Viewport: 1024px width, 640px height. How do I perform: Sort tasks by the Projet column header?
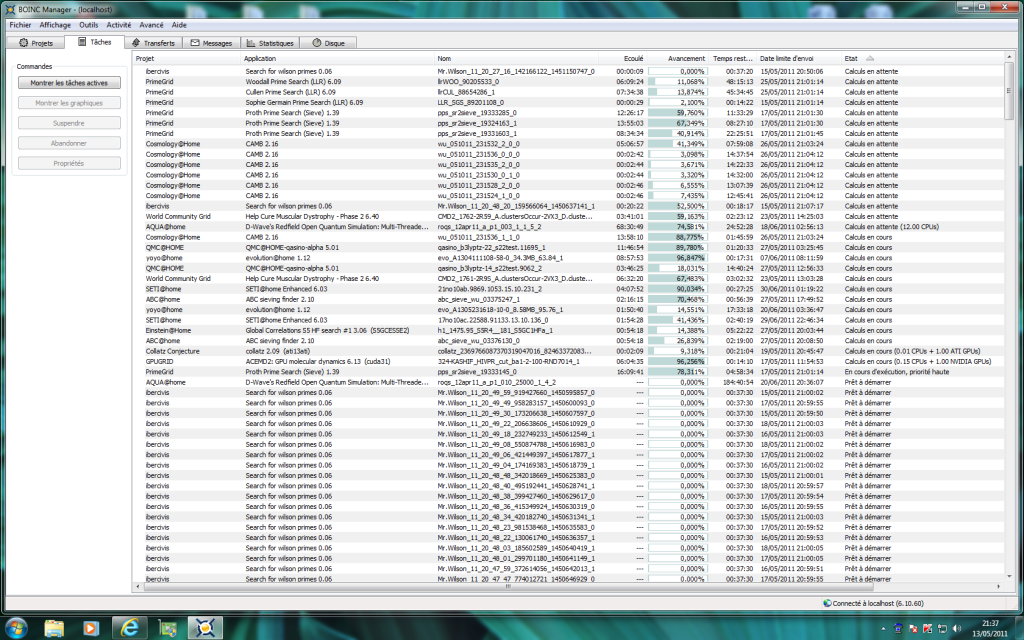click(187, 59)
